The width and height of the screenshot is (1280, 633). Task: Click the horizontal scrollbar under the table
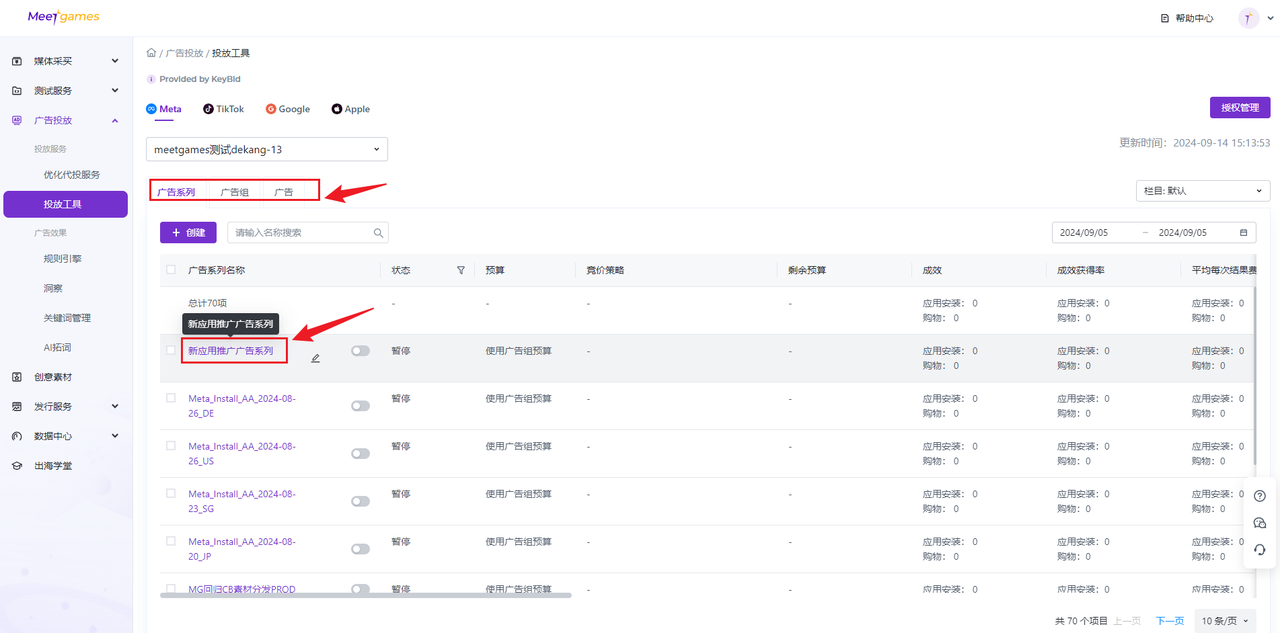[x=366, y=595]
